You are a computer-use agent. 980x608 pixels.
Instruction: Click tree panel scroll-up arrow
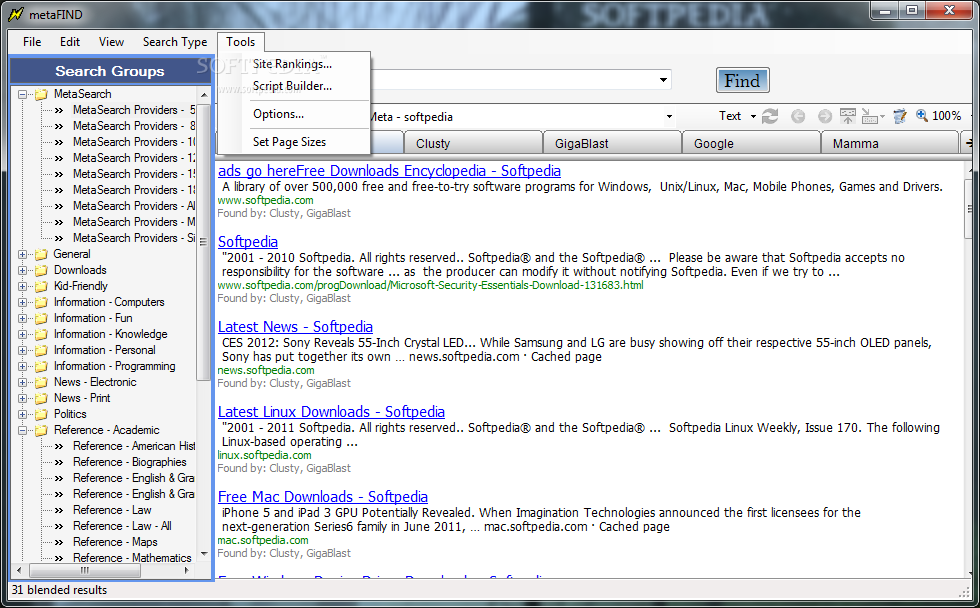204,94
